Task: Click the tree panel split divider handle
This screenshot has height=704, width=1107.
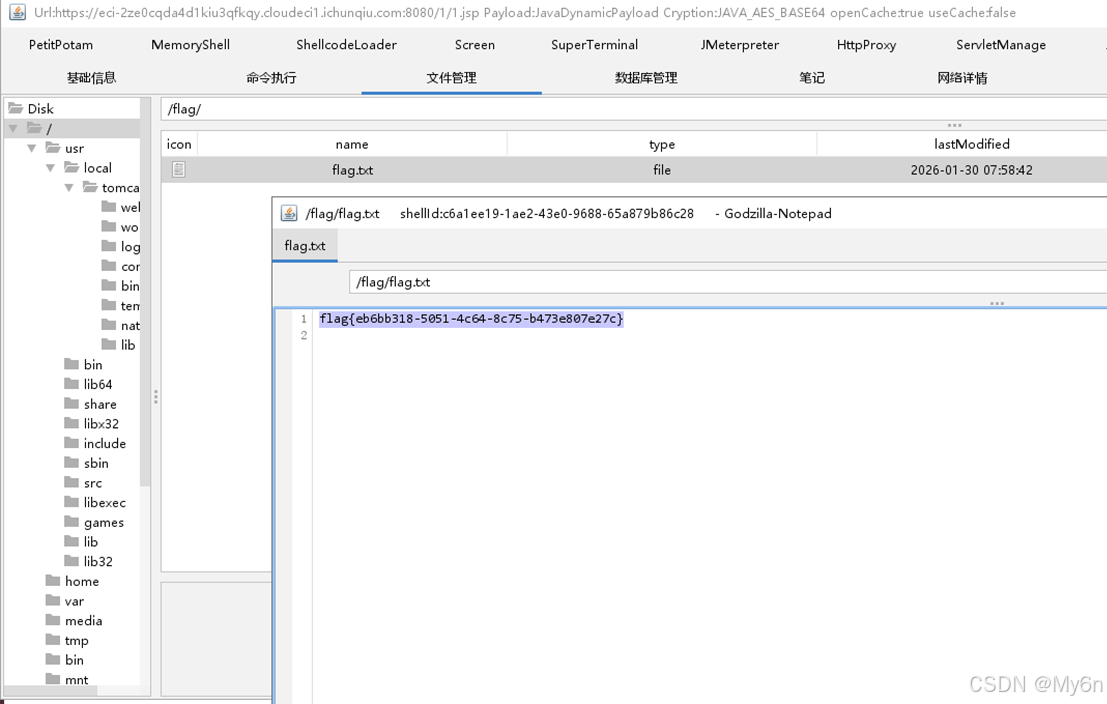Action: pos(155,397)
